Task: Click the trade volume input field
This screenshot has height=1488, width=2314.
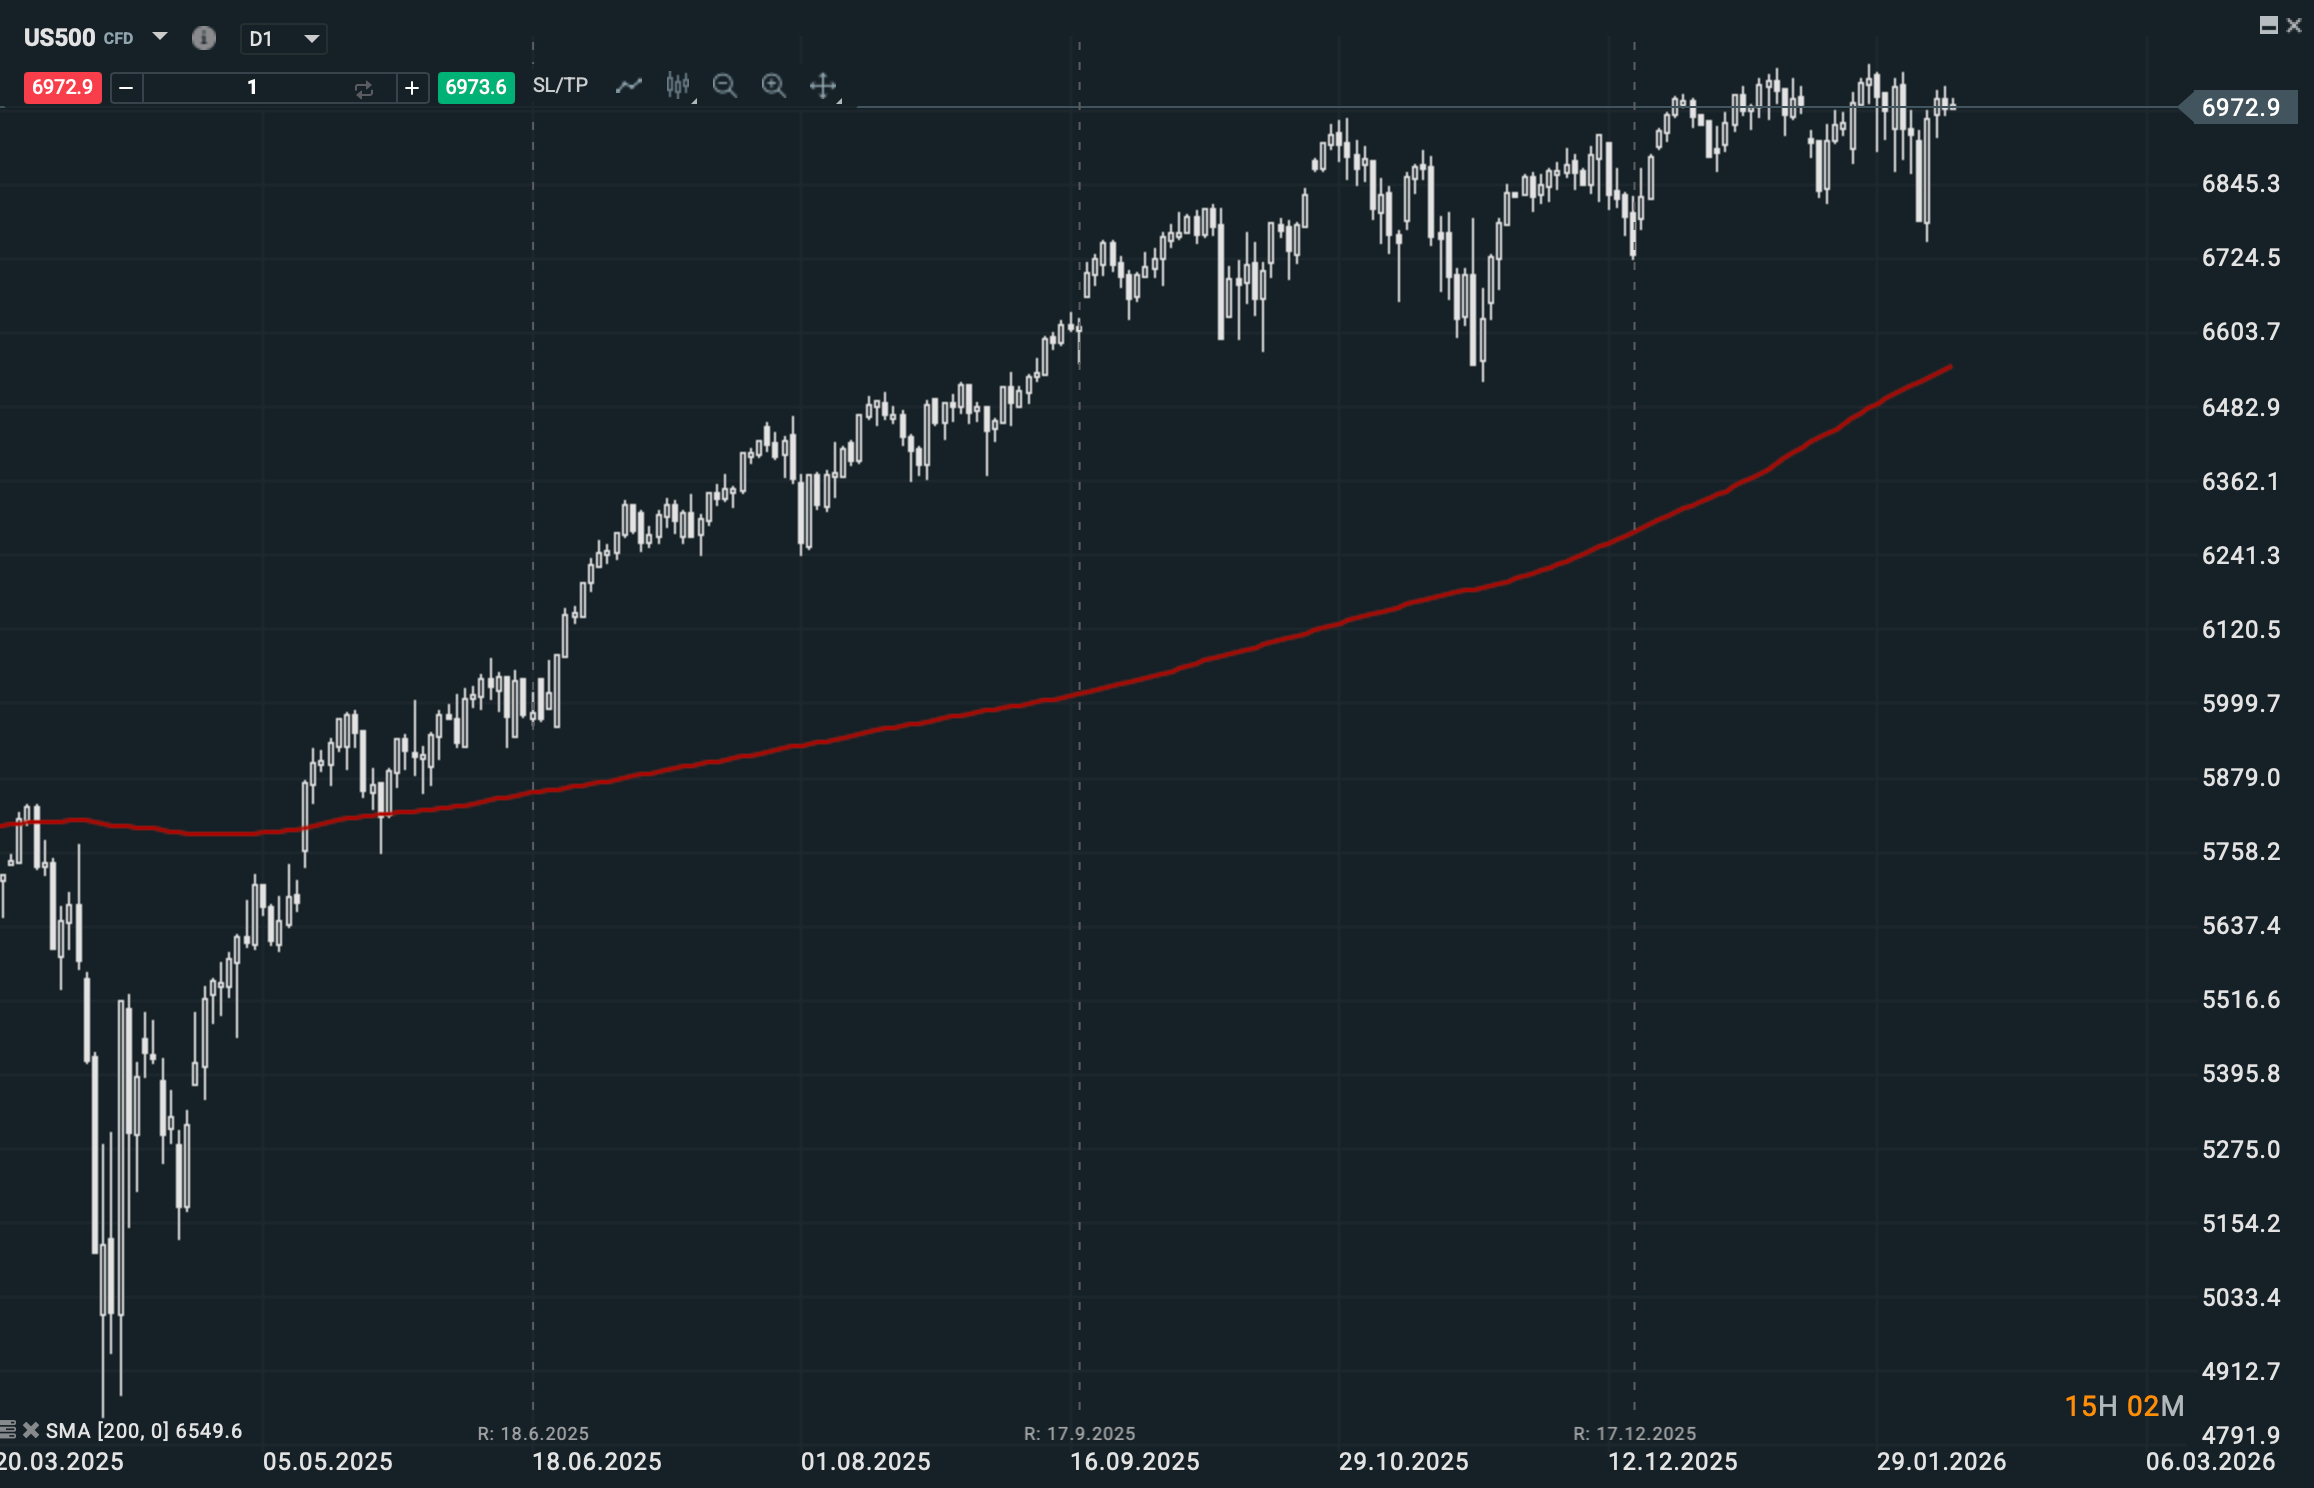Action: pyautogui.click(x=252, y=88)
